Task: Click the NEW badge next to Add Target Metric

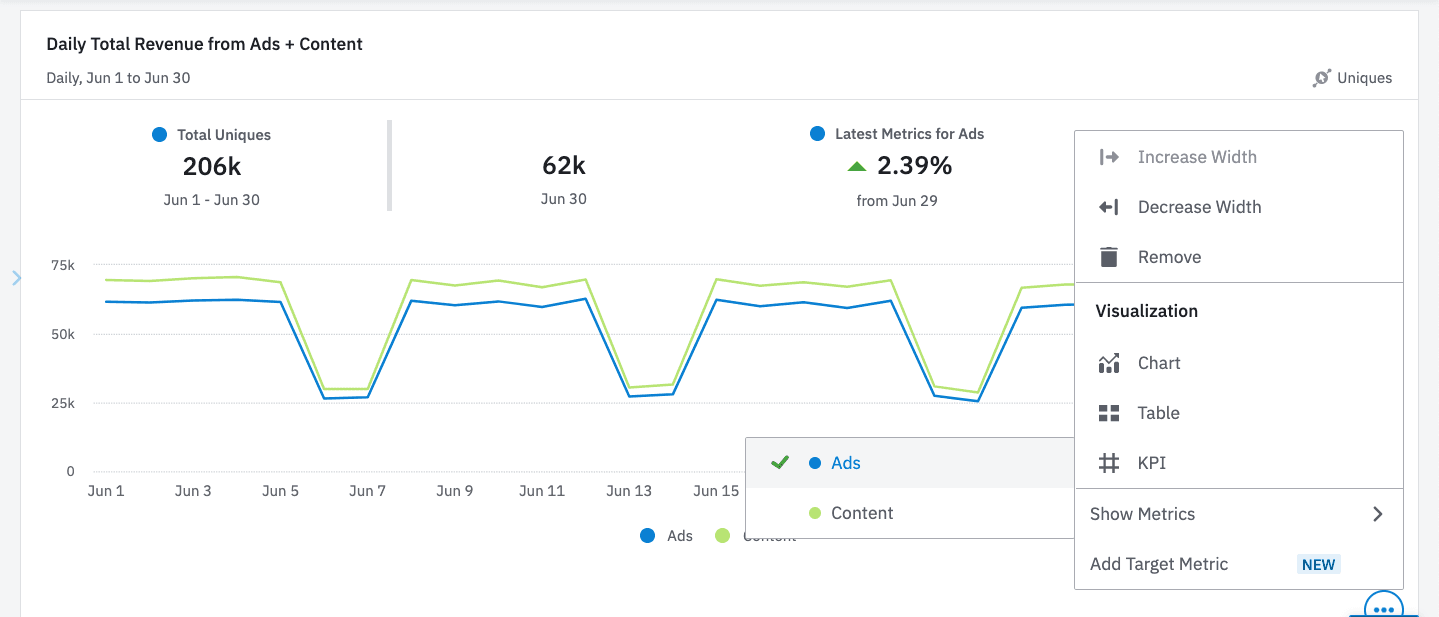Action: (x=1318, y=563)
